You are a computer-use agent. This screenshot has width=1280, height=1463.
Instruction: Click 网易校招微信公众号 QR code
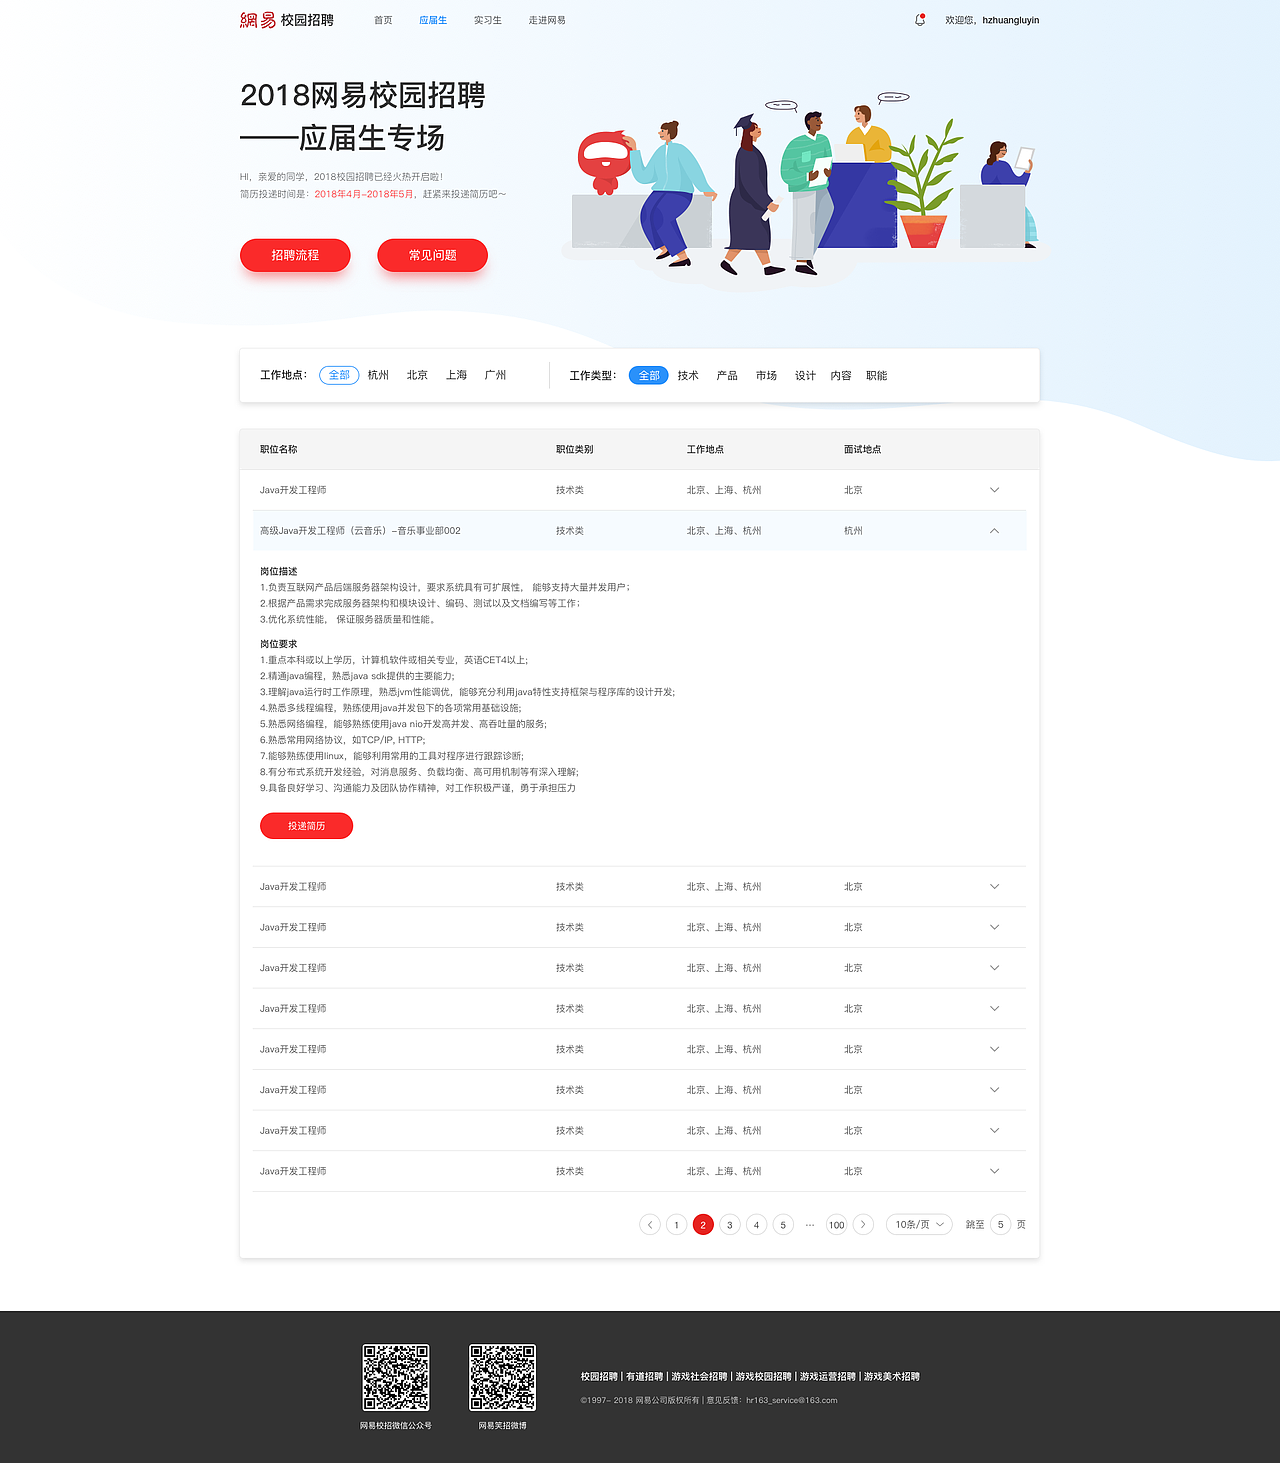pos(396,1378)
